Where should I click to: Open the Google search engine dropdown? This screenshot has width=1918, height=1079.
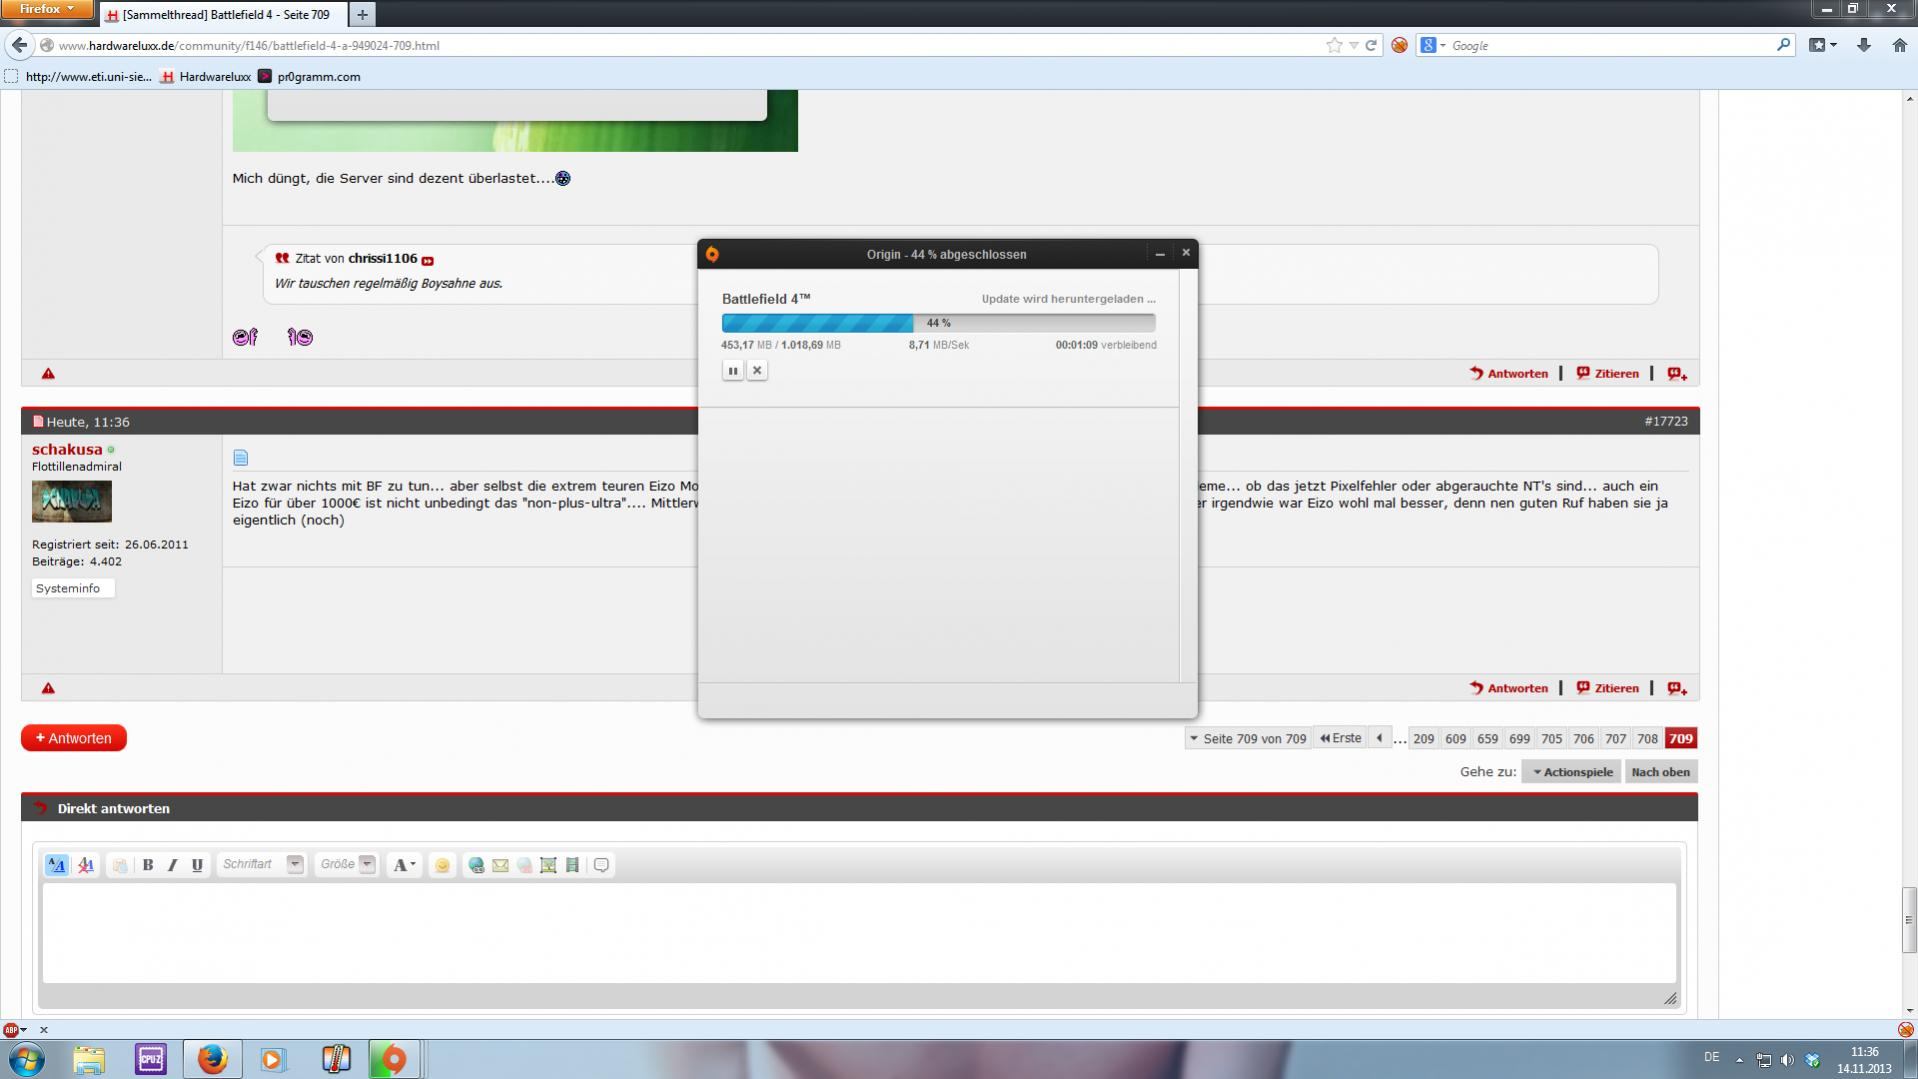tap(1433, 45)
